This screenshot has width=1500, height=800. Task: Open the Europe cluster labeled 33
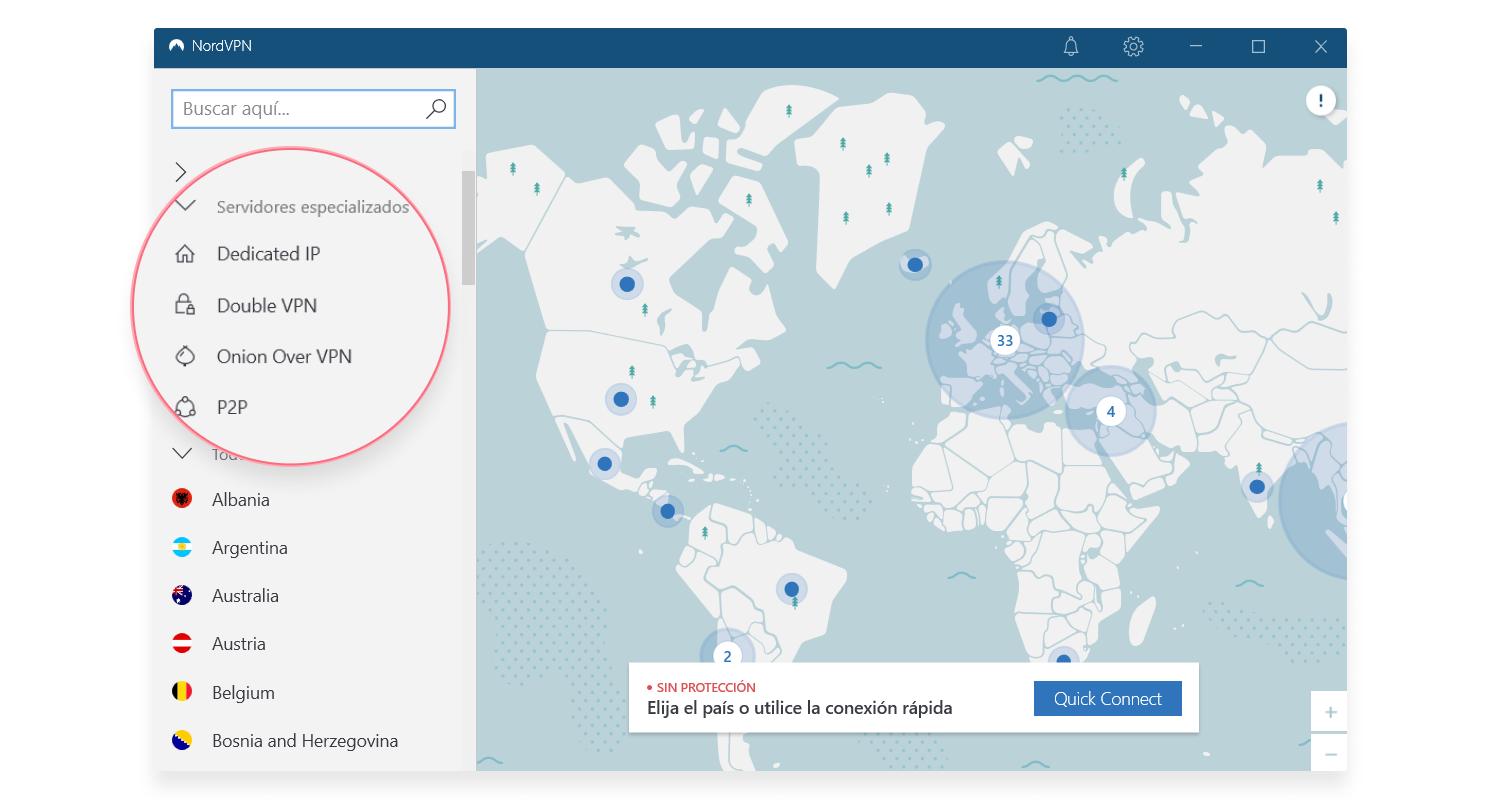pyautogui.click(x=1005, y=340)
